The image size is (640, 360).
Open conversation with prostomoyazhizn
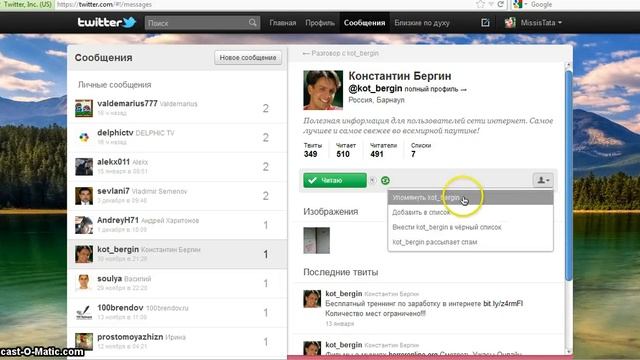[x=177, y=342]
